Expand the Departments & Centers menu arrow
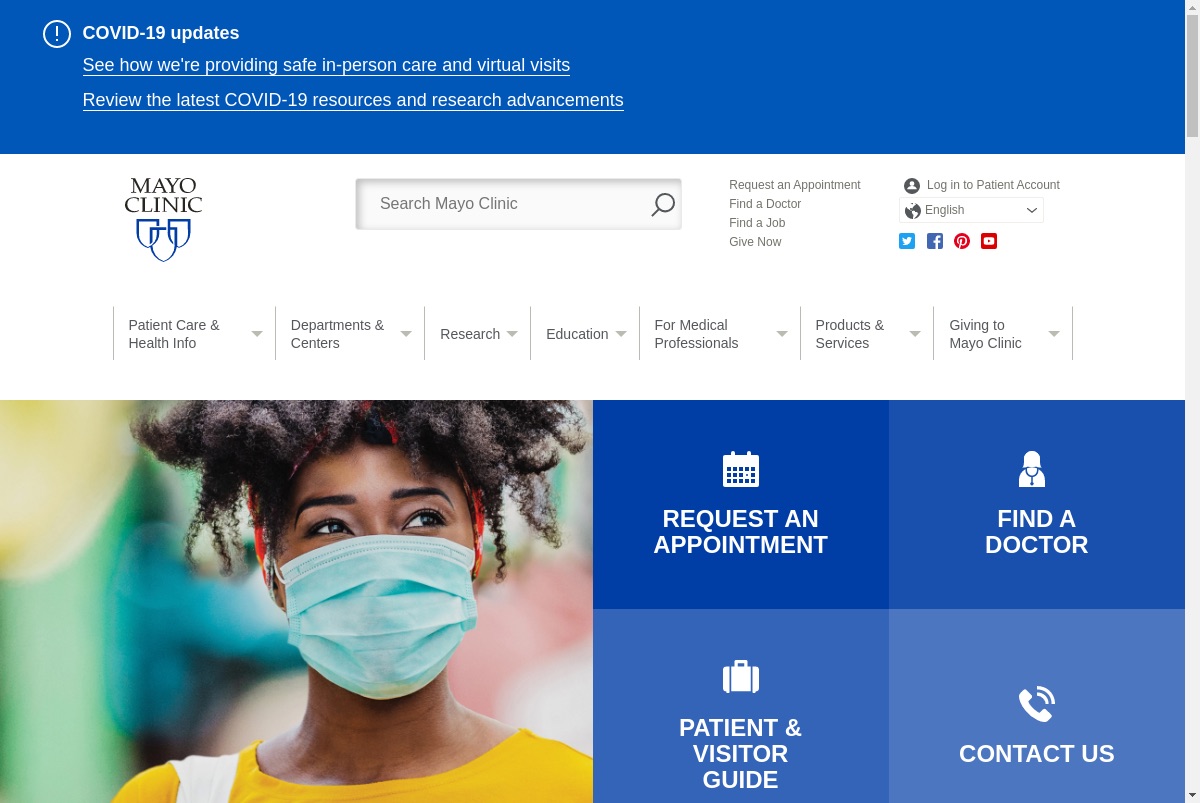Screen dimensions: 1200x803 pos(406,334)
